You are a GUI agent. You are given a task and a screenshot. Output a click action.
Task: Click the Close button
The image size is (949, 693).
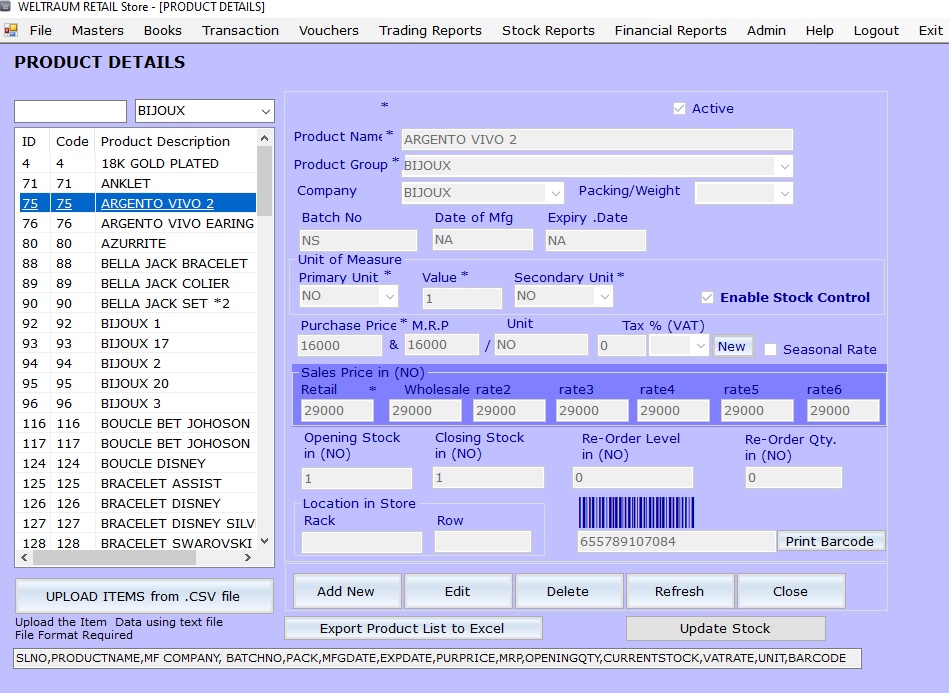click(x=790, y=591)
